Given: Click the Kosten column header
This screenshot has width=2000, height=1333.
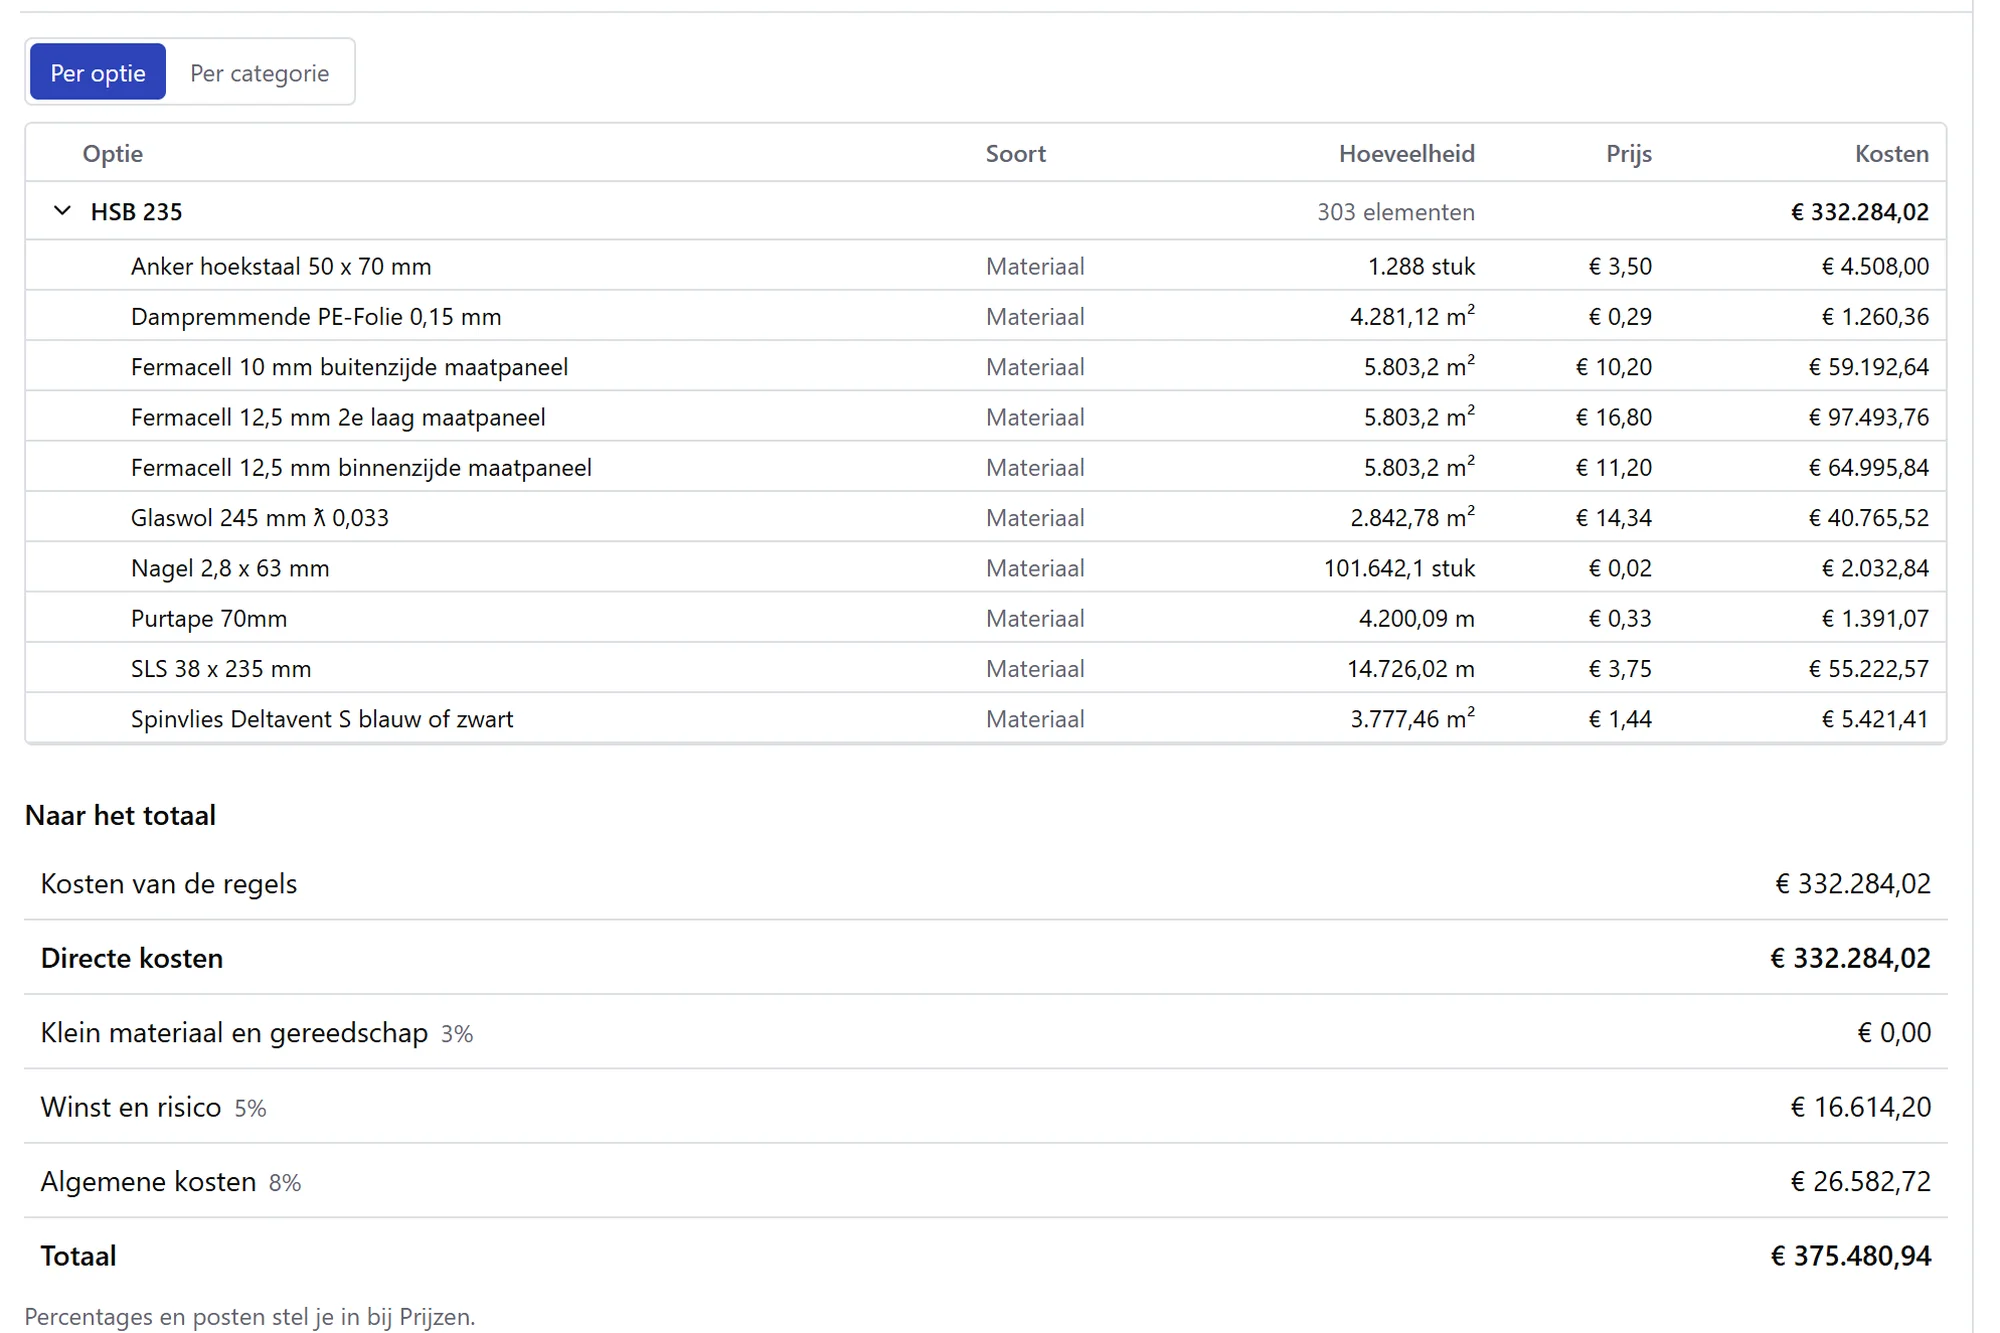Looking at the screenshot, I should tap(1891, 153).
